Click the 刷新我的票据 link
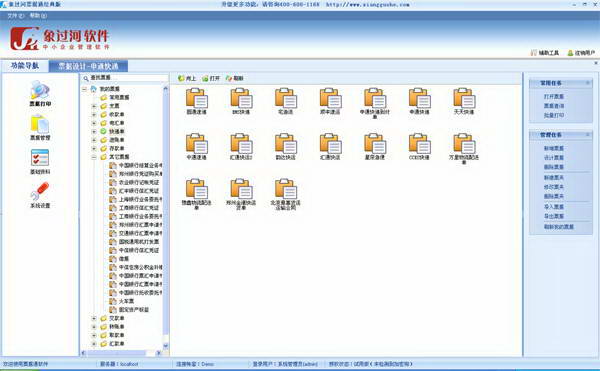This screenshot has height=371, width=600. click(x=559, y=227)
